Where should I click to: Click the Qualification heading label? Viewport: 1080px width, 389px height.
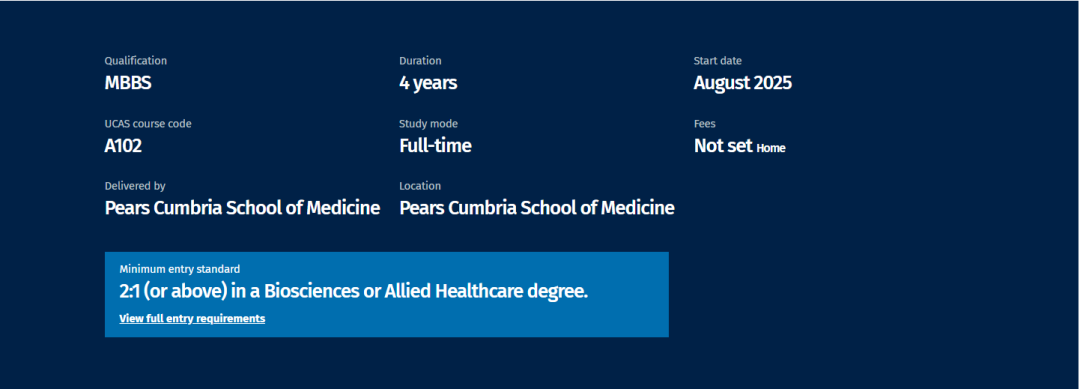[136, 61]
